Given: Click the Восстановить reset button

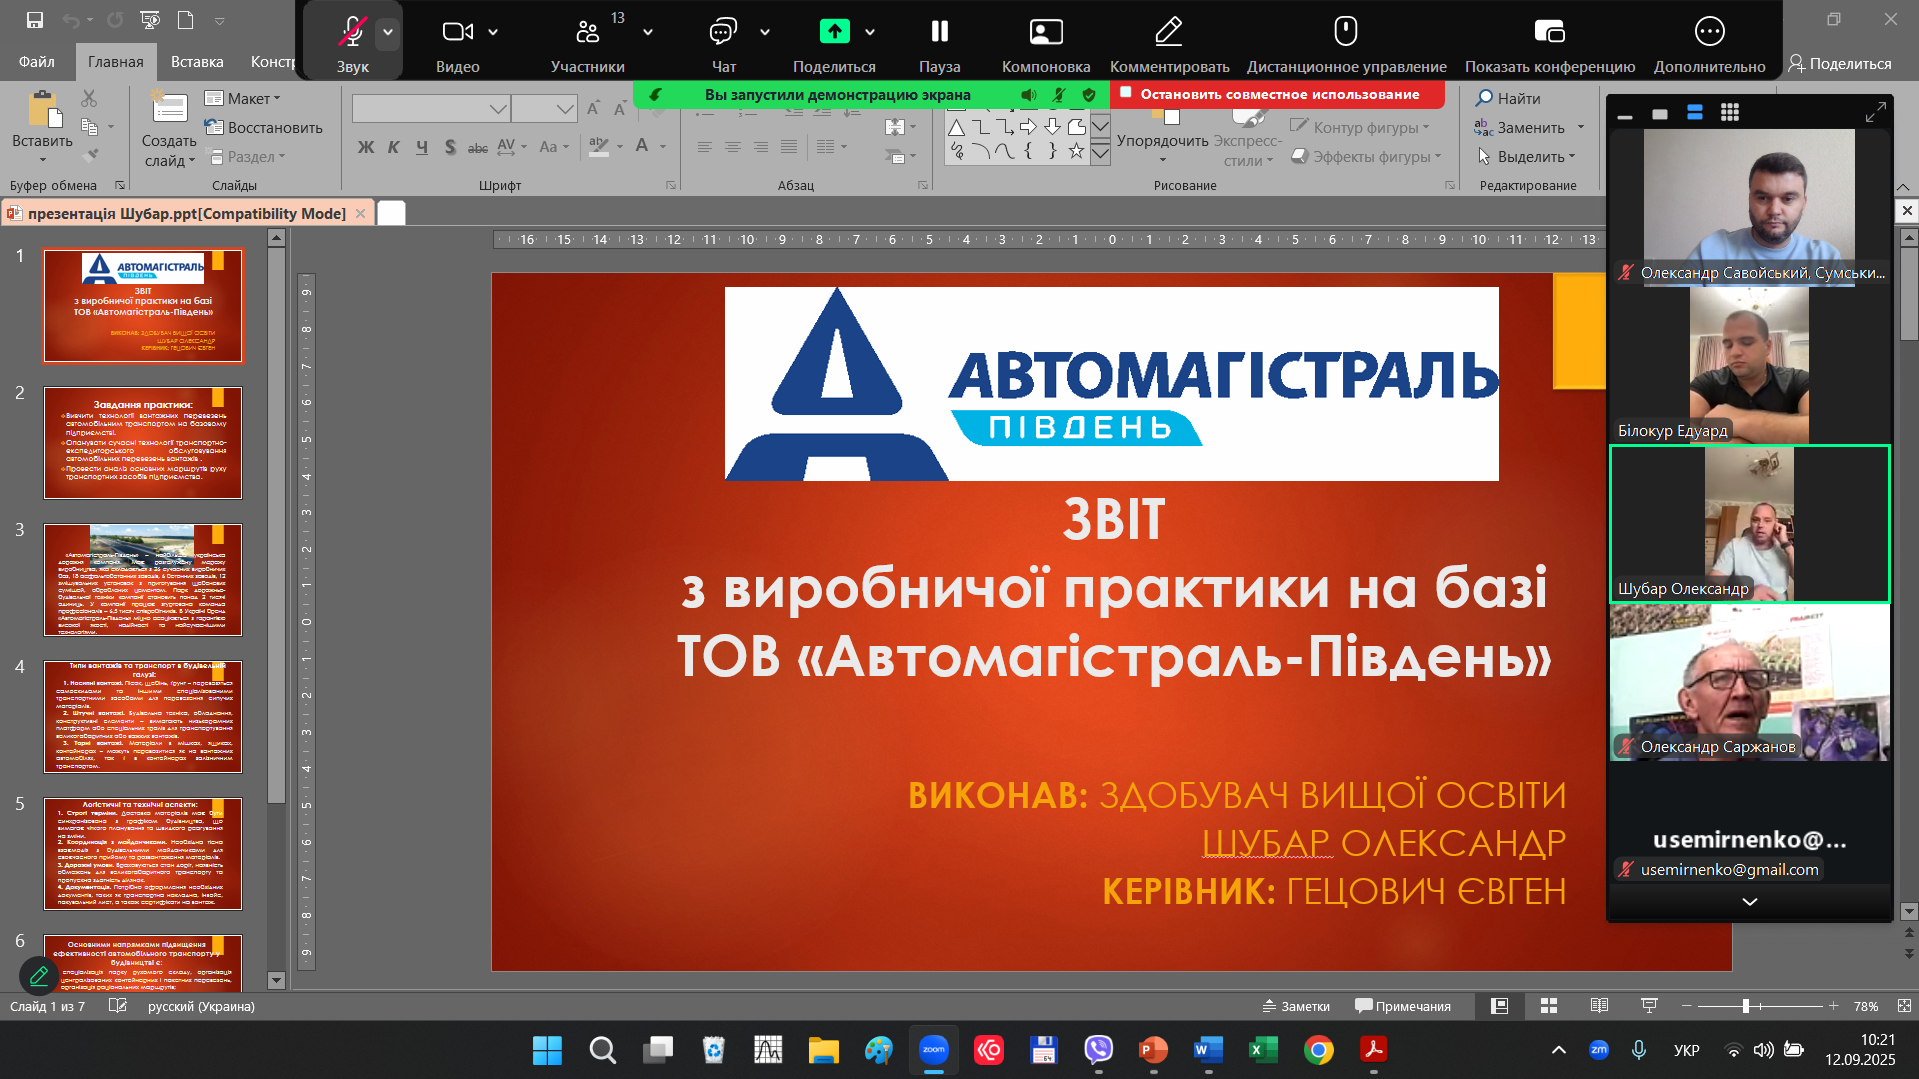Looking at the screenshot, I should coord(264,128).
